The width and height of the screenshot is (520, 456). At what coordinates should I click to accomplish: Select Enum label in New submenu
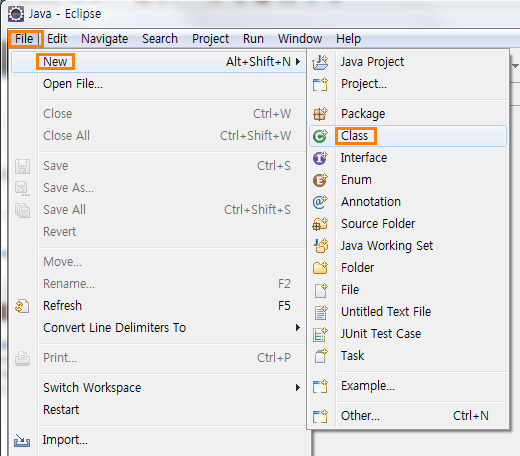pyautogui.click(x=356, y=180)
